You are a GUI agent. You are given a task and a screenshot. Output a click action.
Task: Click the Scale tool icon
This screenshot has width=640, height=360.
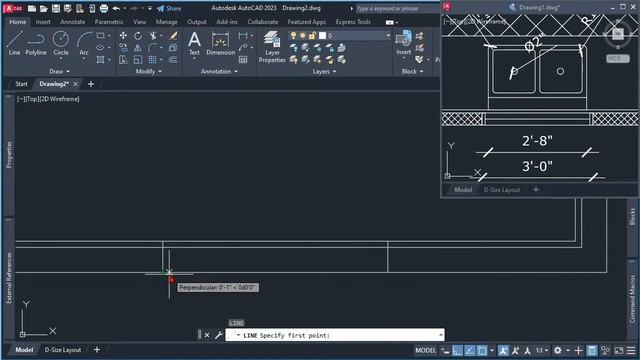coord(138,60)
